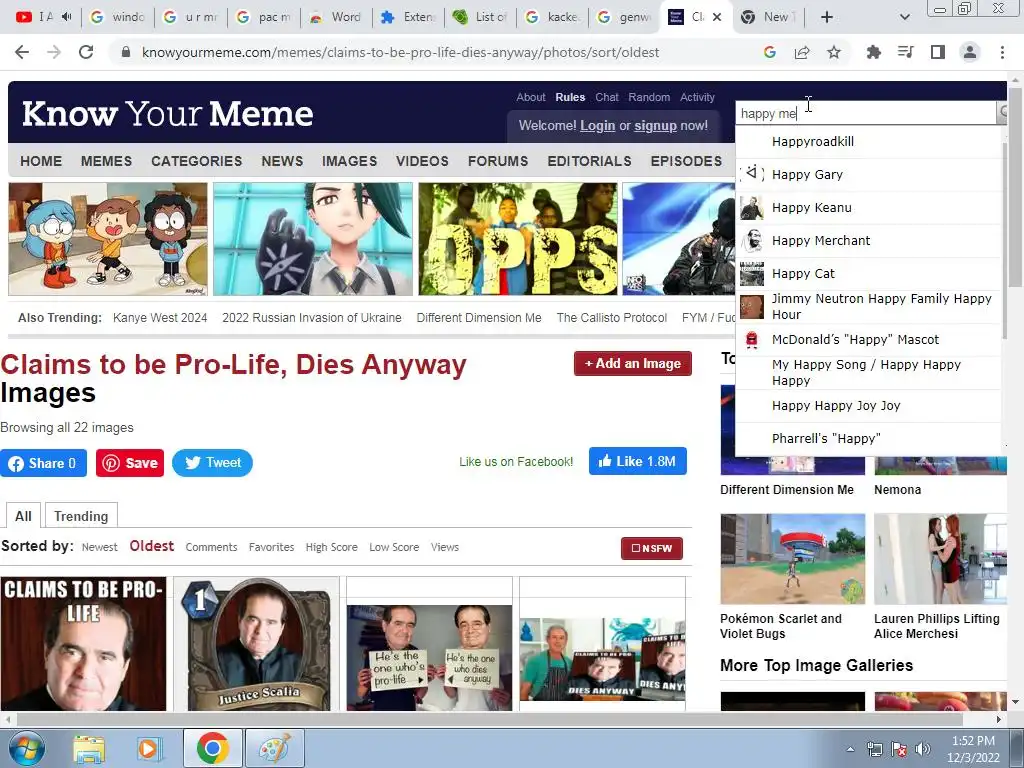
Task: Open the File Explorer taskbar icon
Action: [x=89, y=748]
